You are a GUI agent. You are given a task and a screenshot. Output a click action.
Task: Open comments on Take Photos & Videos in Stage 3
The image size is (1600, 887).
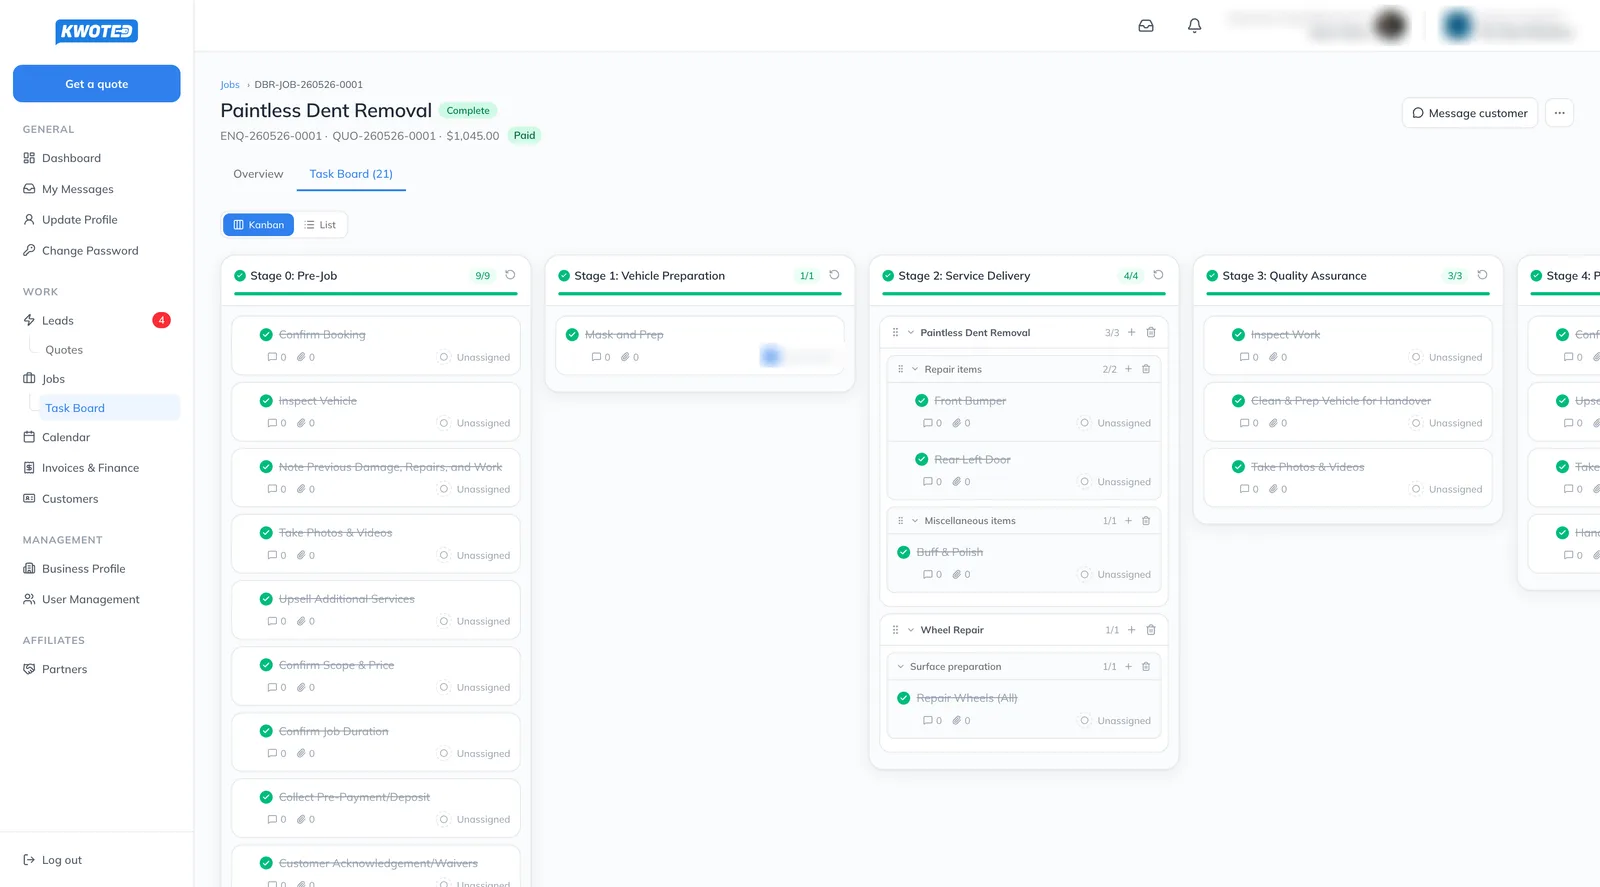coord(1249,489)
